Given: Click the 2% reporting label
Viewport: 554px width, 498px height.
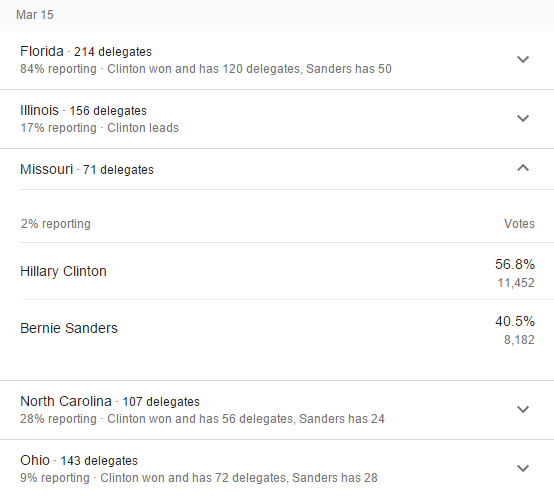Looking at the screenshot, I should 55,224.
